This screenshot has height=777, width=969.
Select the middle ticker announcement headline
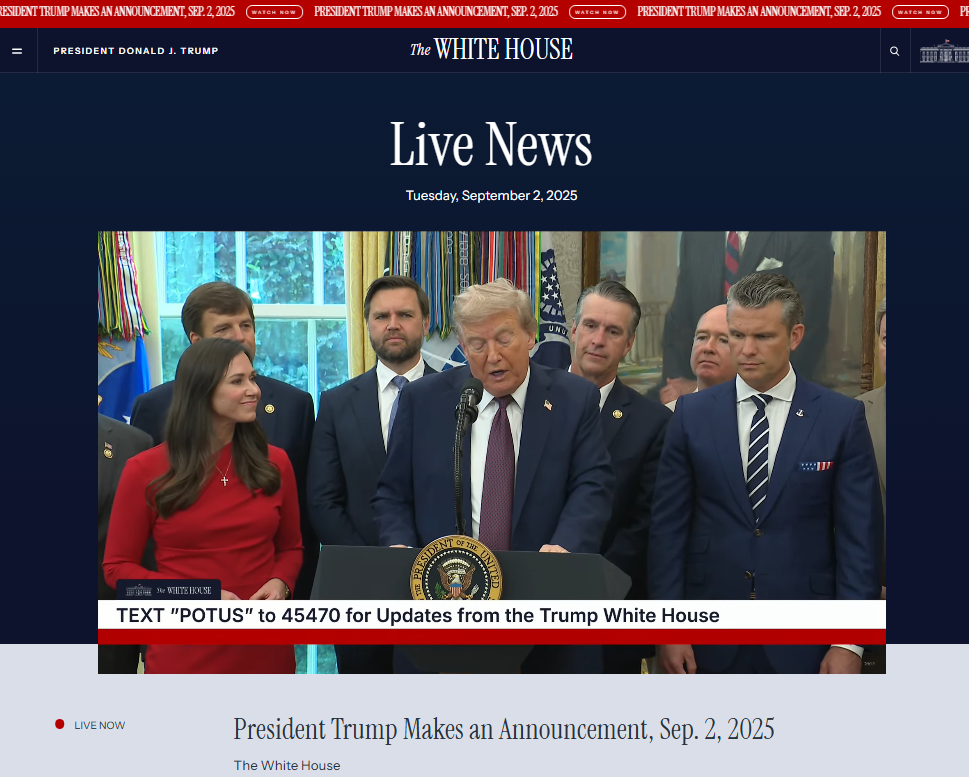(436, 12)
